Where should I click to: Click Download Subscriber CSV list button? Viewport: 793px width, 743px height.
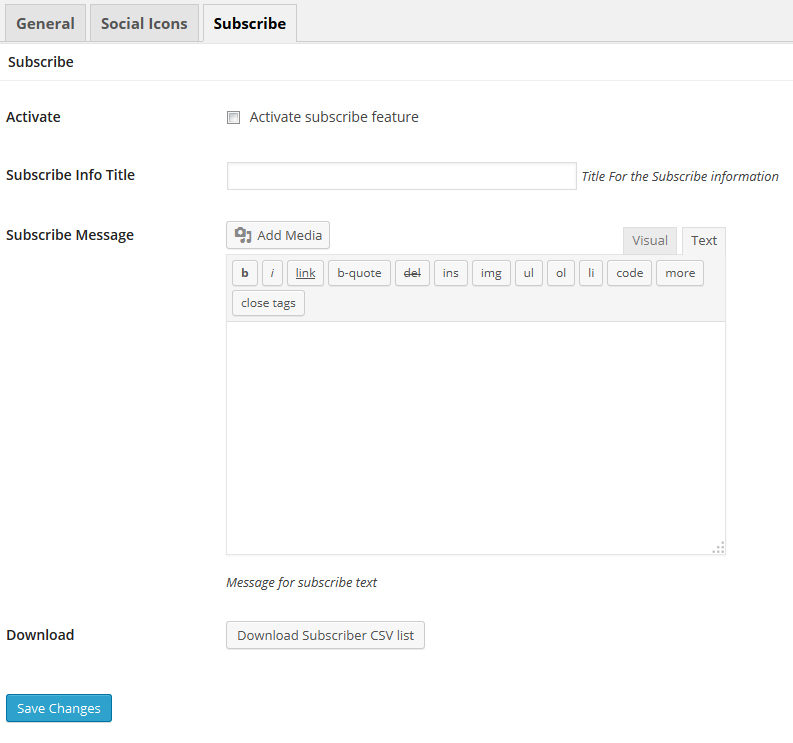click(x=325, y=635)
